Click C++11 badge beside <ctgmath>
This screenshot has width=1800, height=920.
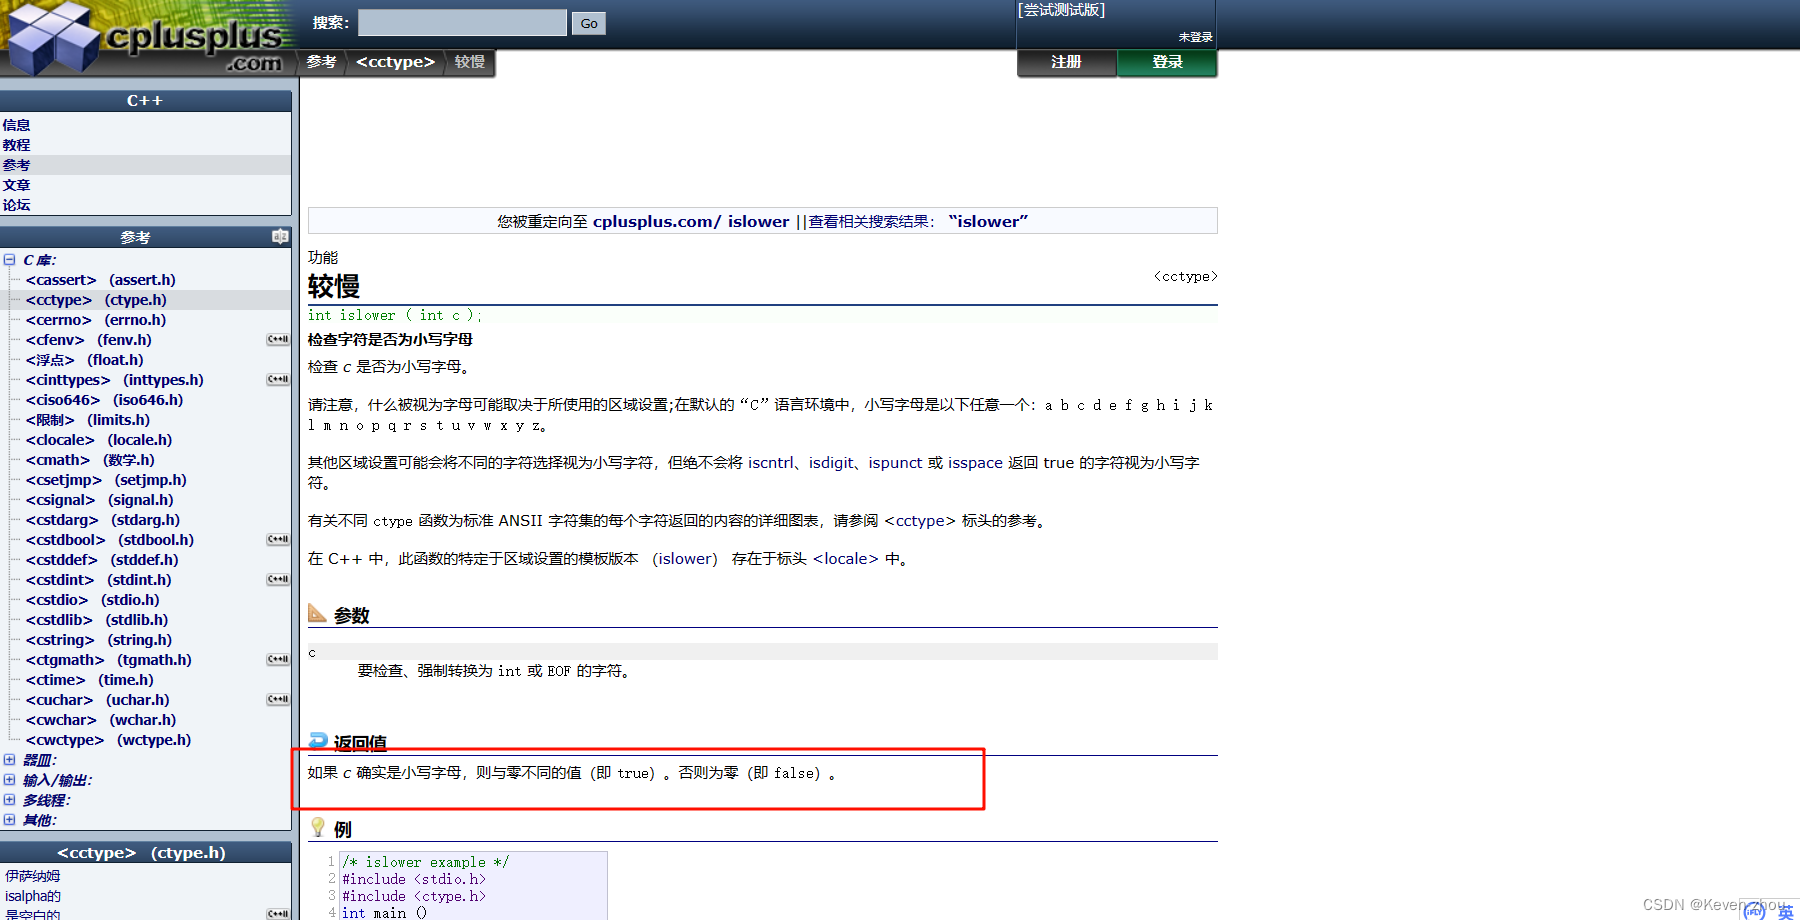(x=278, y=660)
